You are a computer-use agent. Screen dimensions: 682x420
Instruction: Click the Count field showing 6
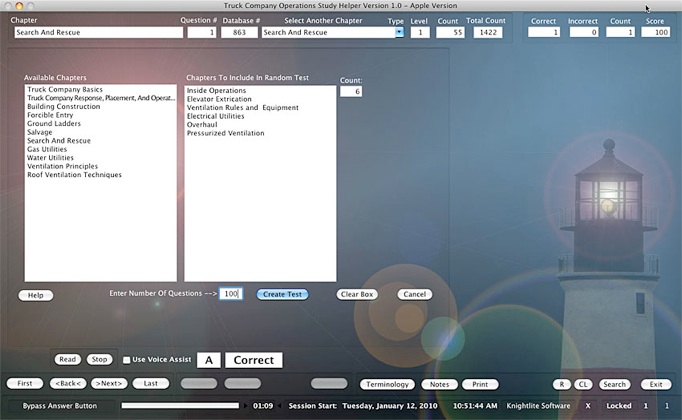point(351,92)
